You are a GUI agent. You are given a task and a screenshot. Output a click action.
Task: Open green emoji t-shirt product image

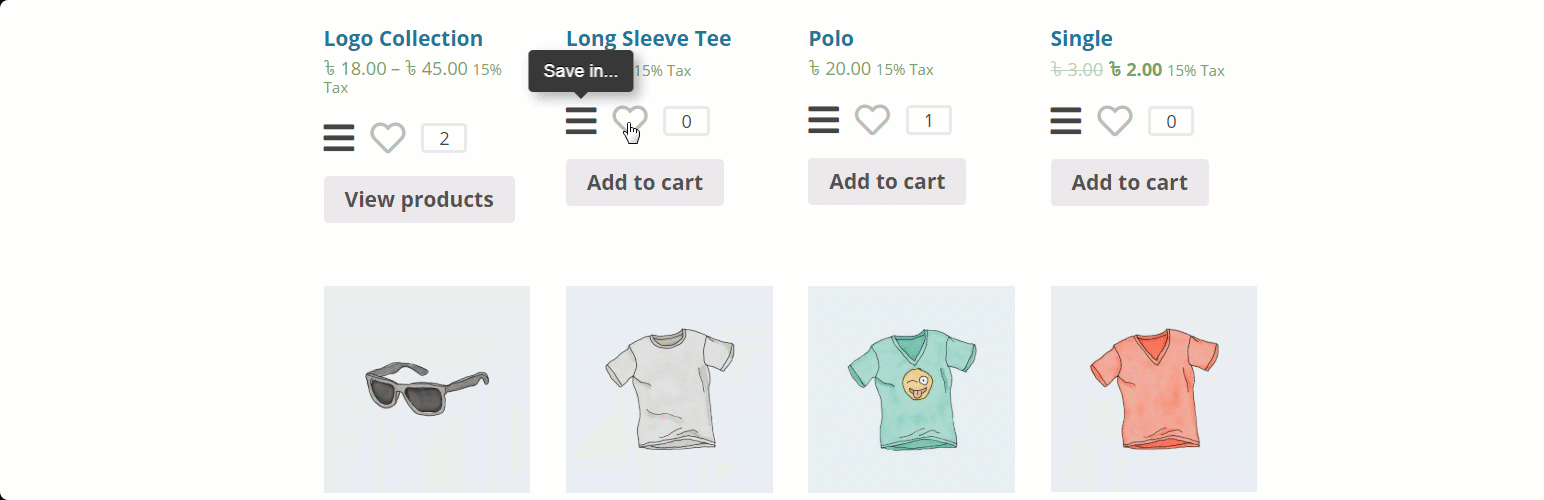(911, 389)
